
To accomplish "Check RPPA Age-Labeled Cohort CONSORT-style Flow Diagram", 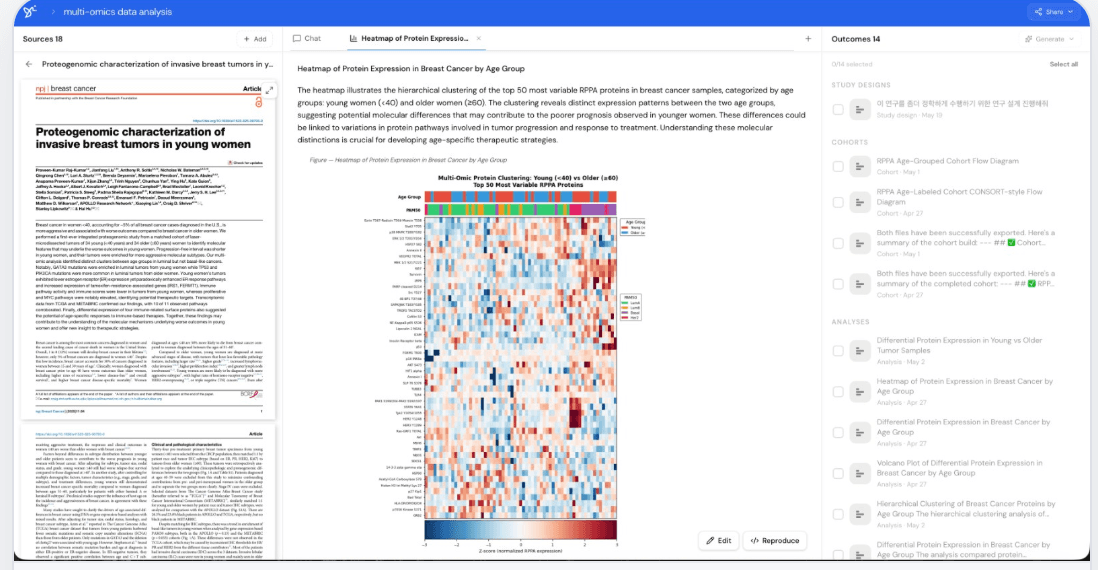I will tap(838, 202).
